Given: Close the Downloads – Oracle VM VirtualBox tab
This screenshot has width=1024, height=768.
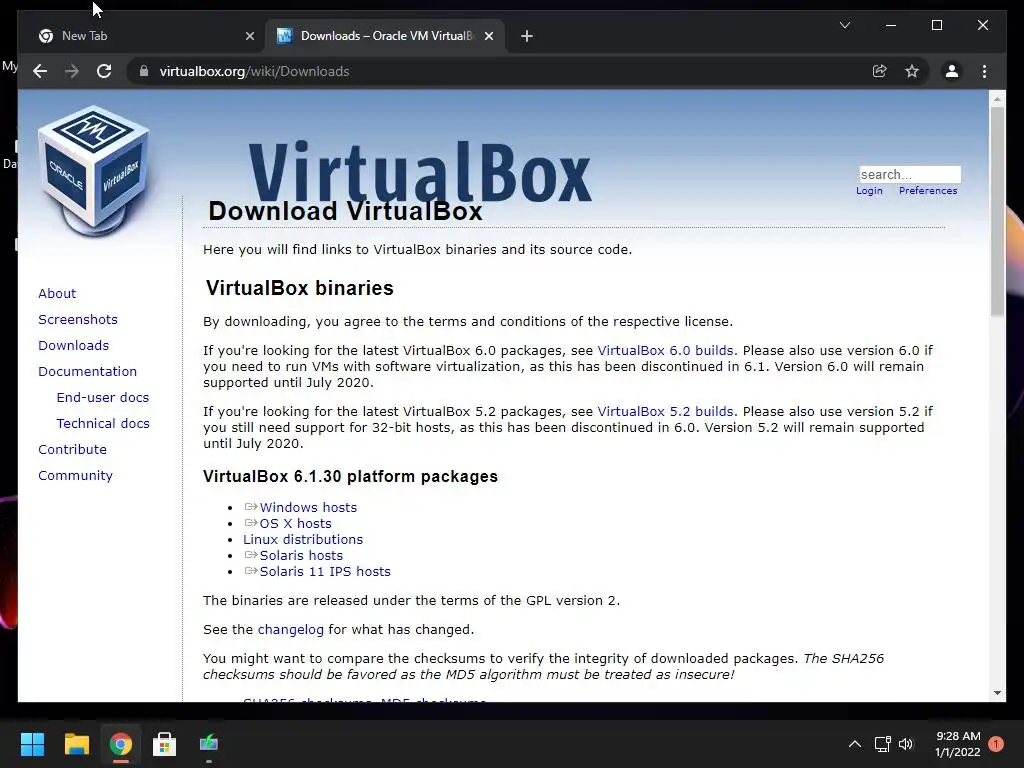Looking at the screenshot, I should [x=488, y=36].
